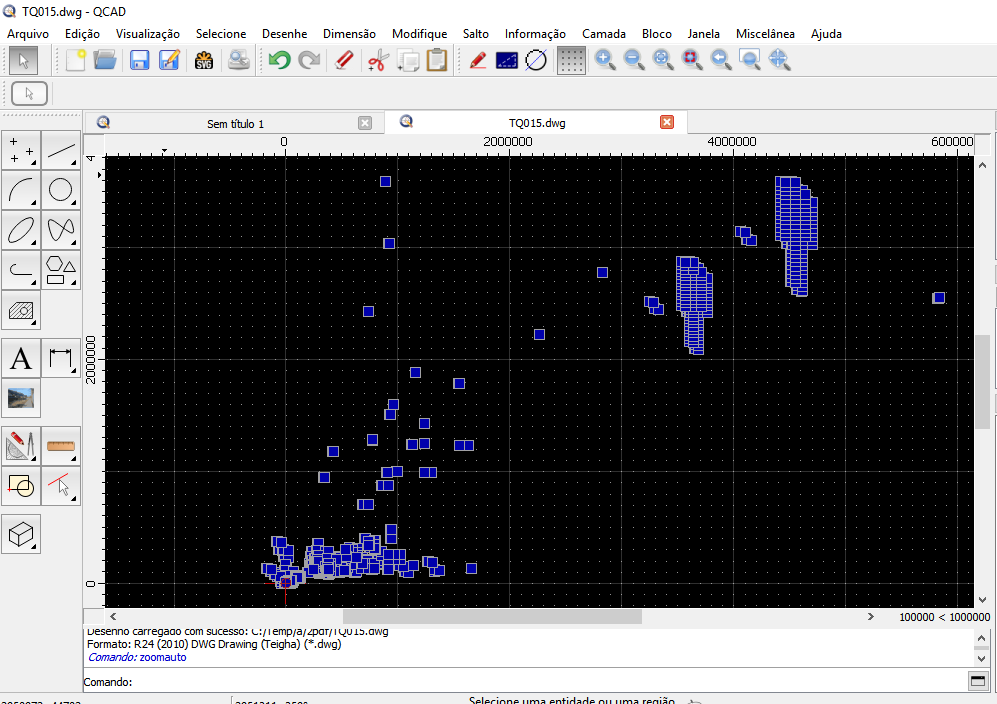Open the ruler measuring tools
The image size is (997, 704).
(x=61, y=446)
